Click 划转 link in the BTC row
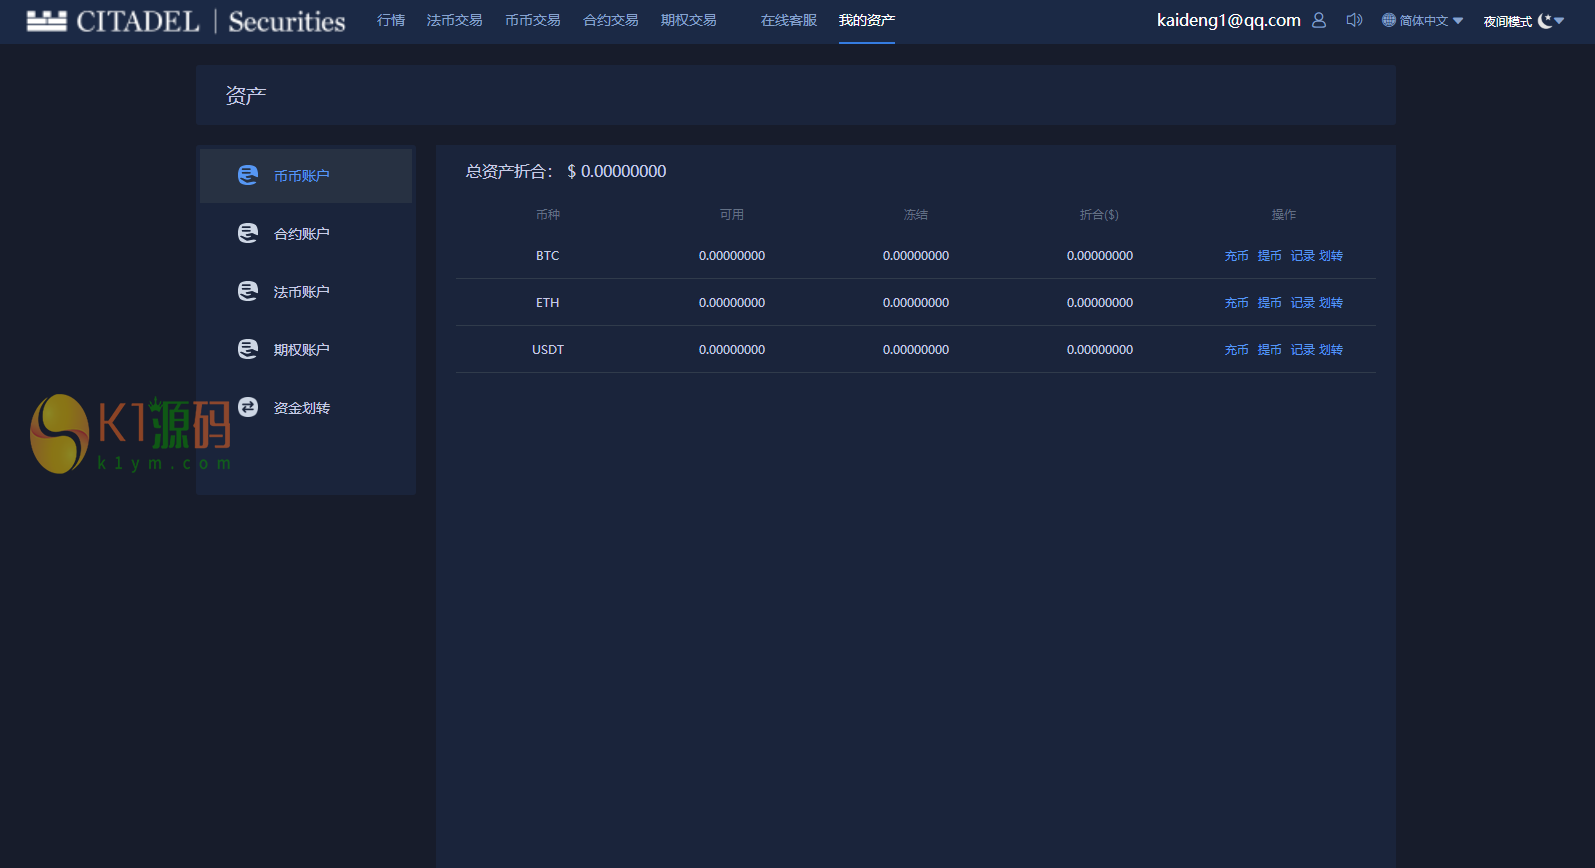Screen dimensions: 1595x868 1331,256
